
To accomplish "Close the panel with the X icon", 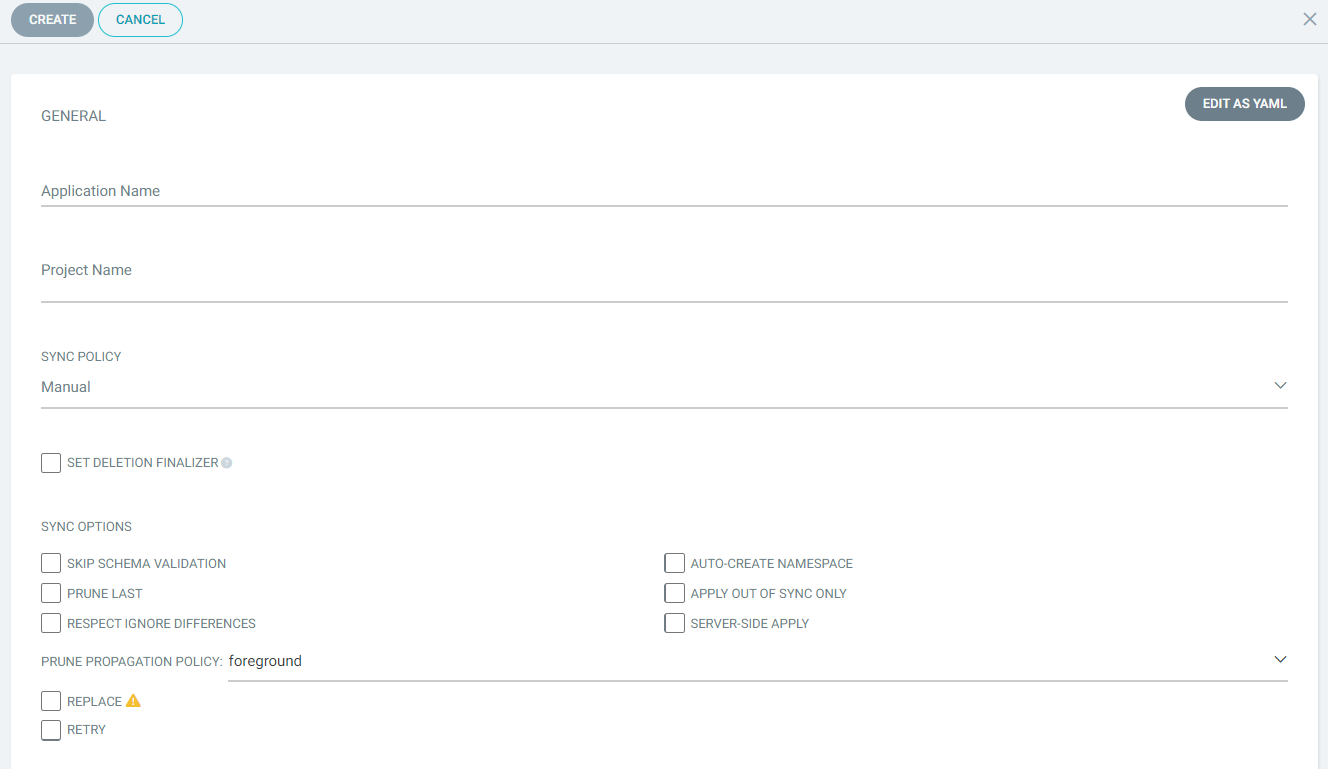I will pos(1309,19).
